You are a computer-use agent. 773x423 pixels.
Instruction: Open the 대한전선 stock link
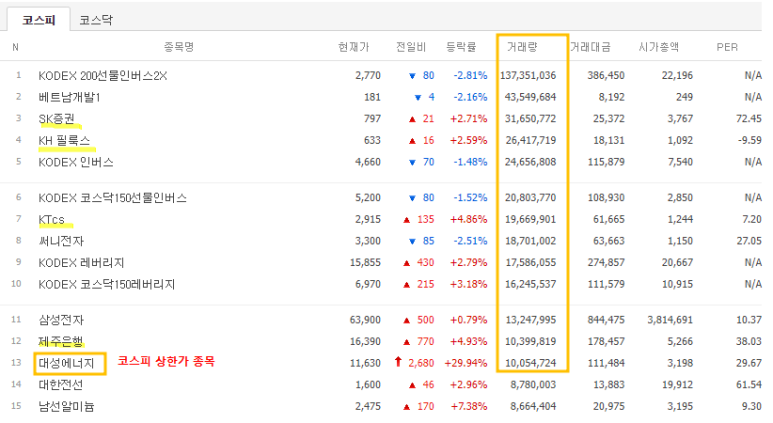pyautogui.click(x=61, y=385)
